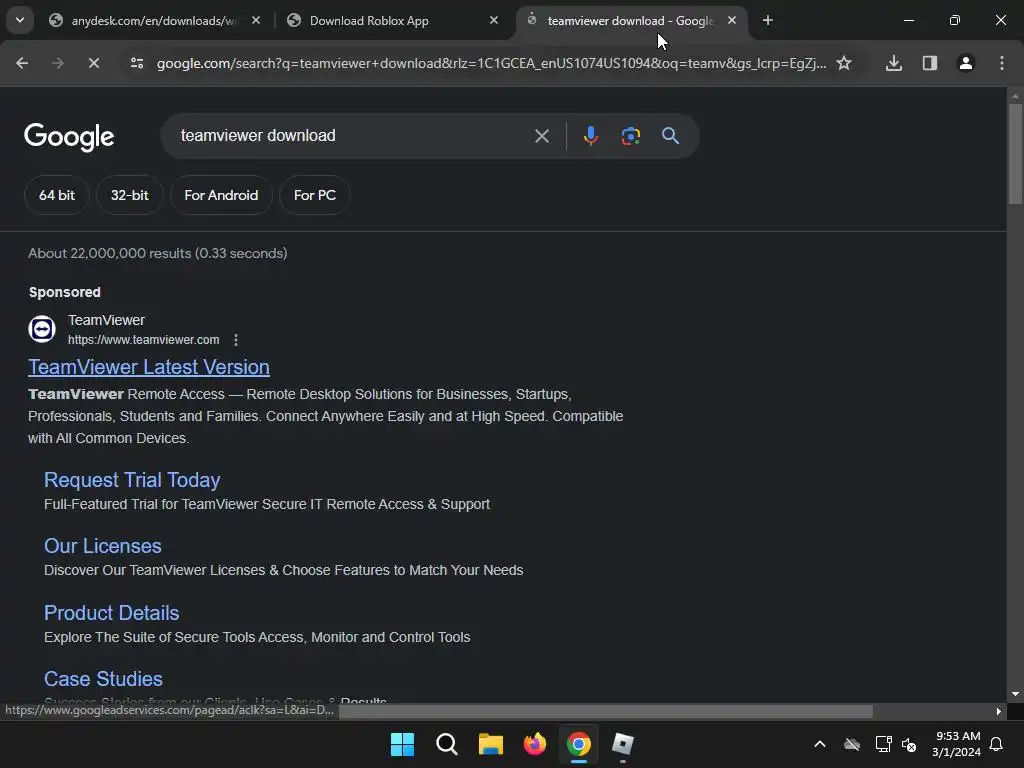Open the notifications bell
1024x768 pixels.
point(997,744)
